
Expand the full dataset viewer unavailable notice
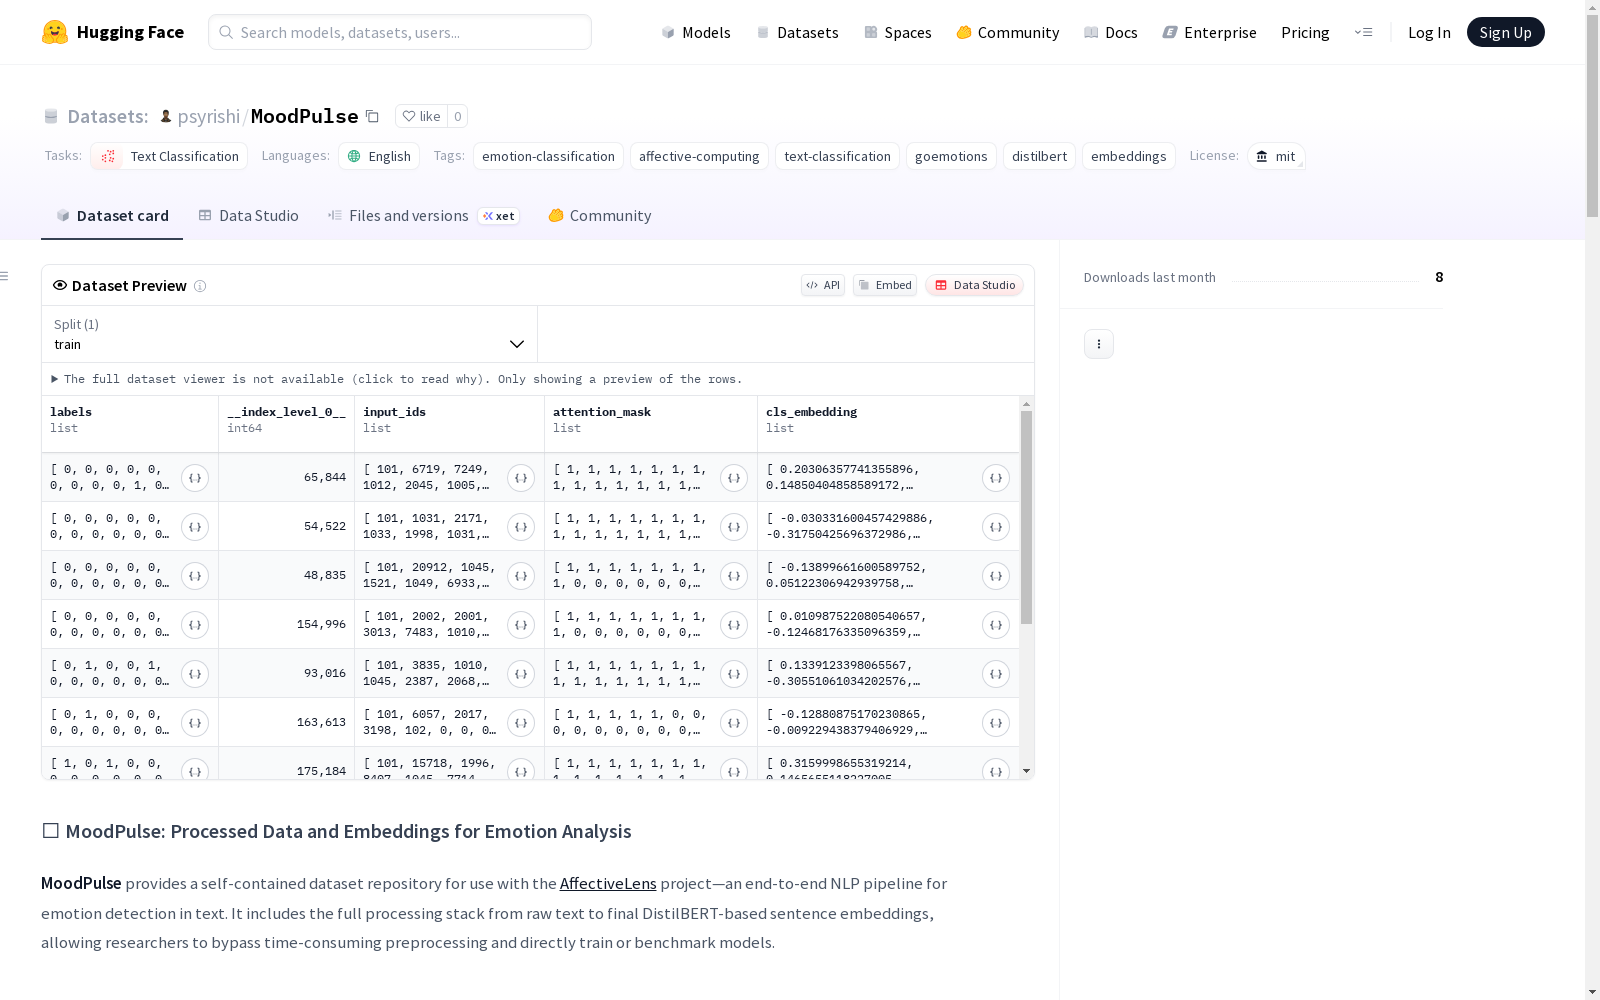[x=397, y=379]
